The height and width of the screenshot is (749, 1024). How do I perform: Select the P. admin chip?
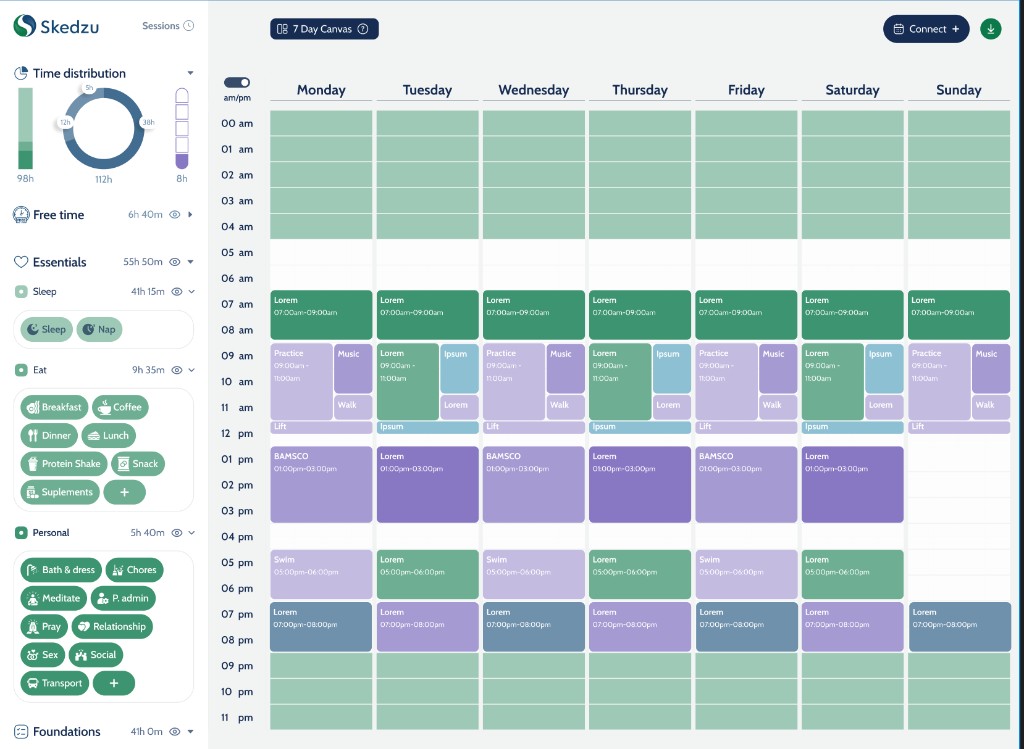coord(123,598)
